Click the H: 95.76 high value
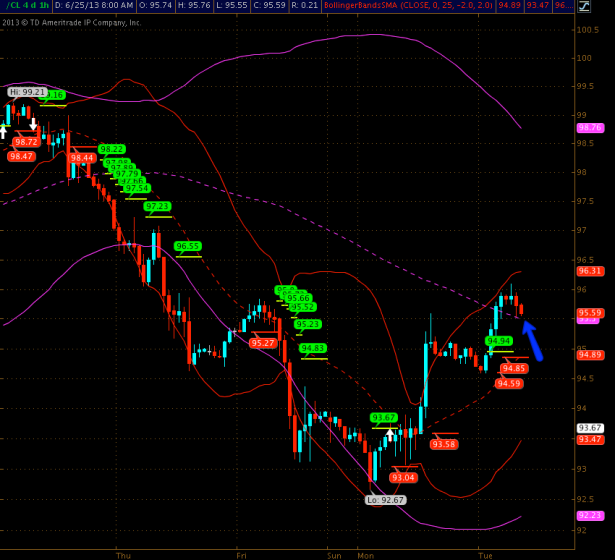The width and height of the screenshot is (615, 560). [194, 5]
